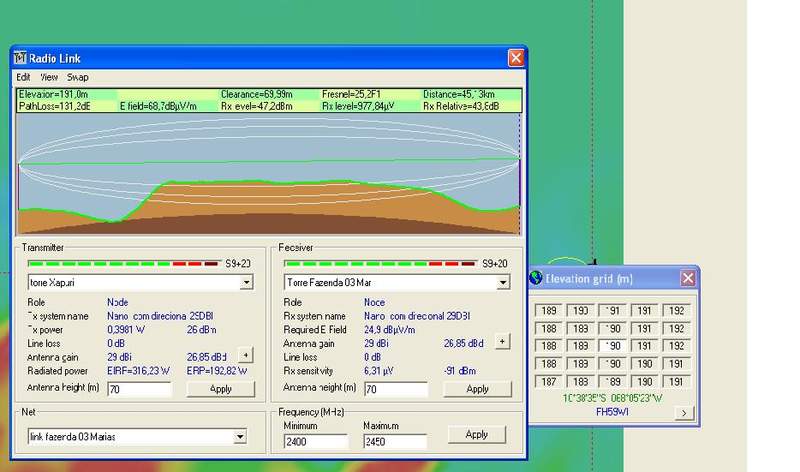
Task: Expand the transmitter station dropdown
Action: click(246, 282)
